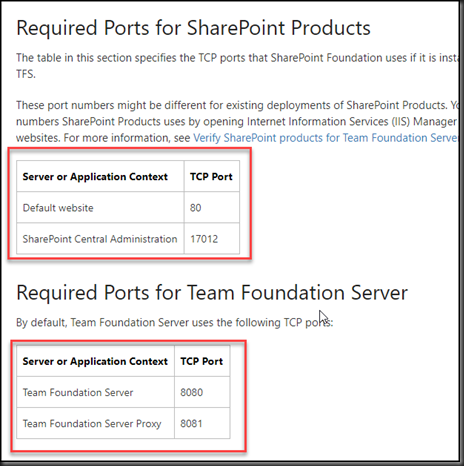Select the Team Foundation Server cell

click(x=96, y=392)
